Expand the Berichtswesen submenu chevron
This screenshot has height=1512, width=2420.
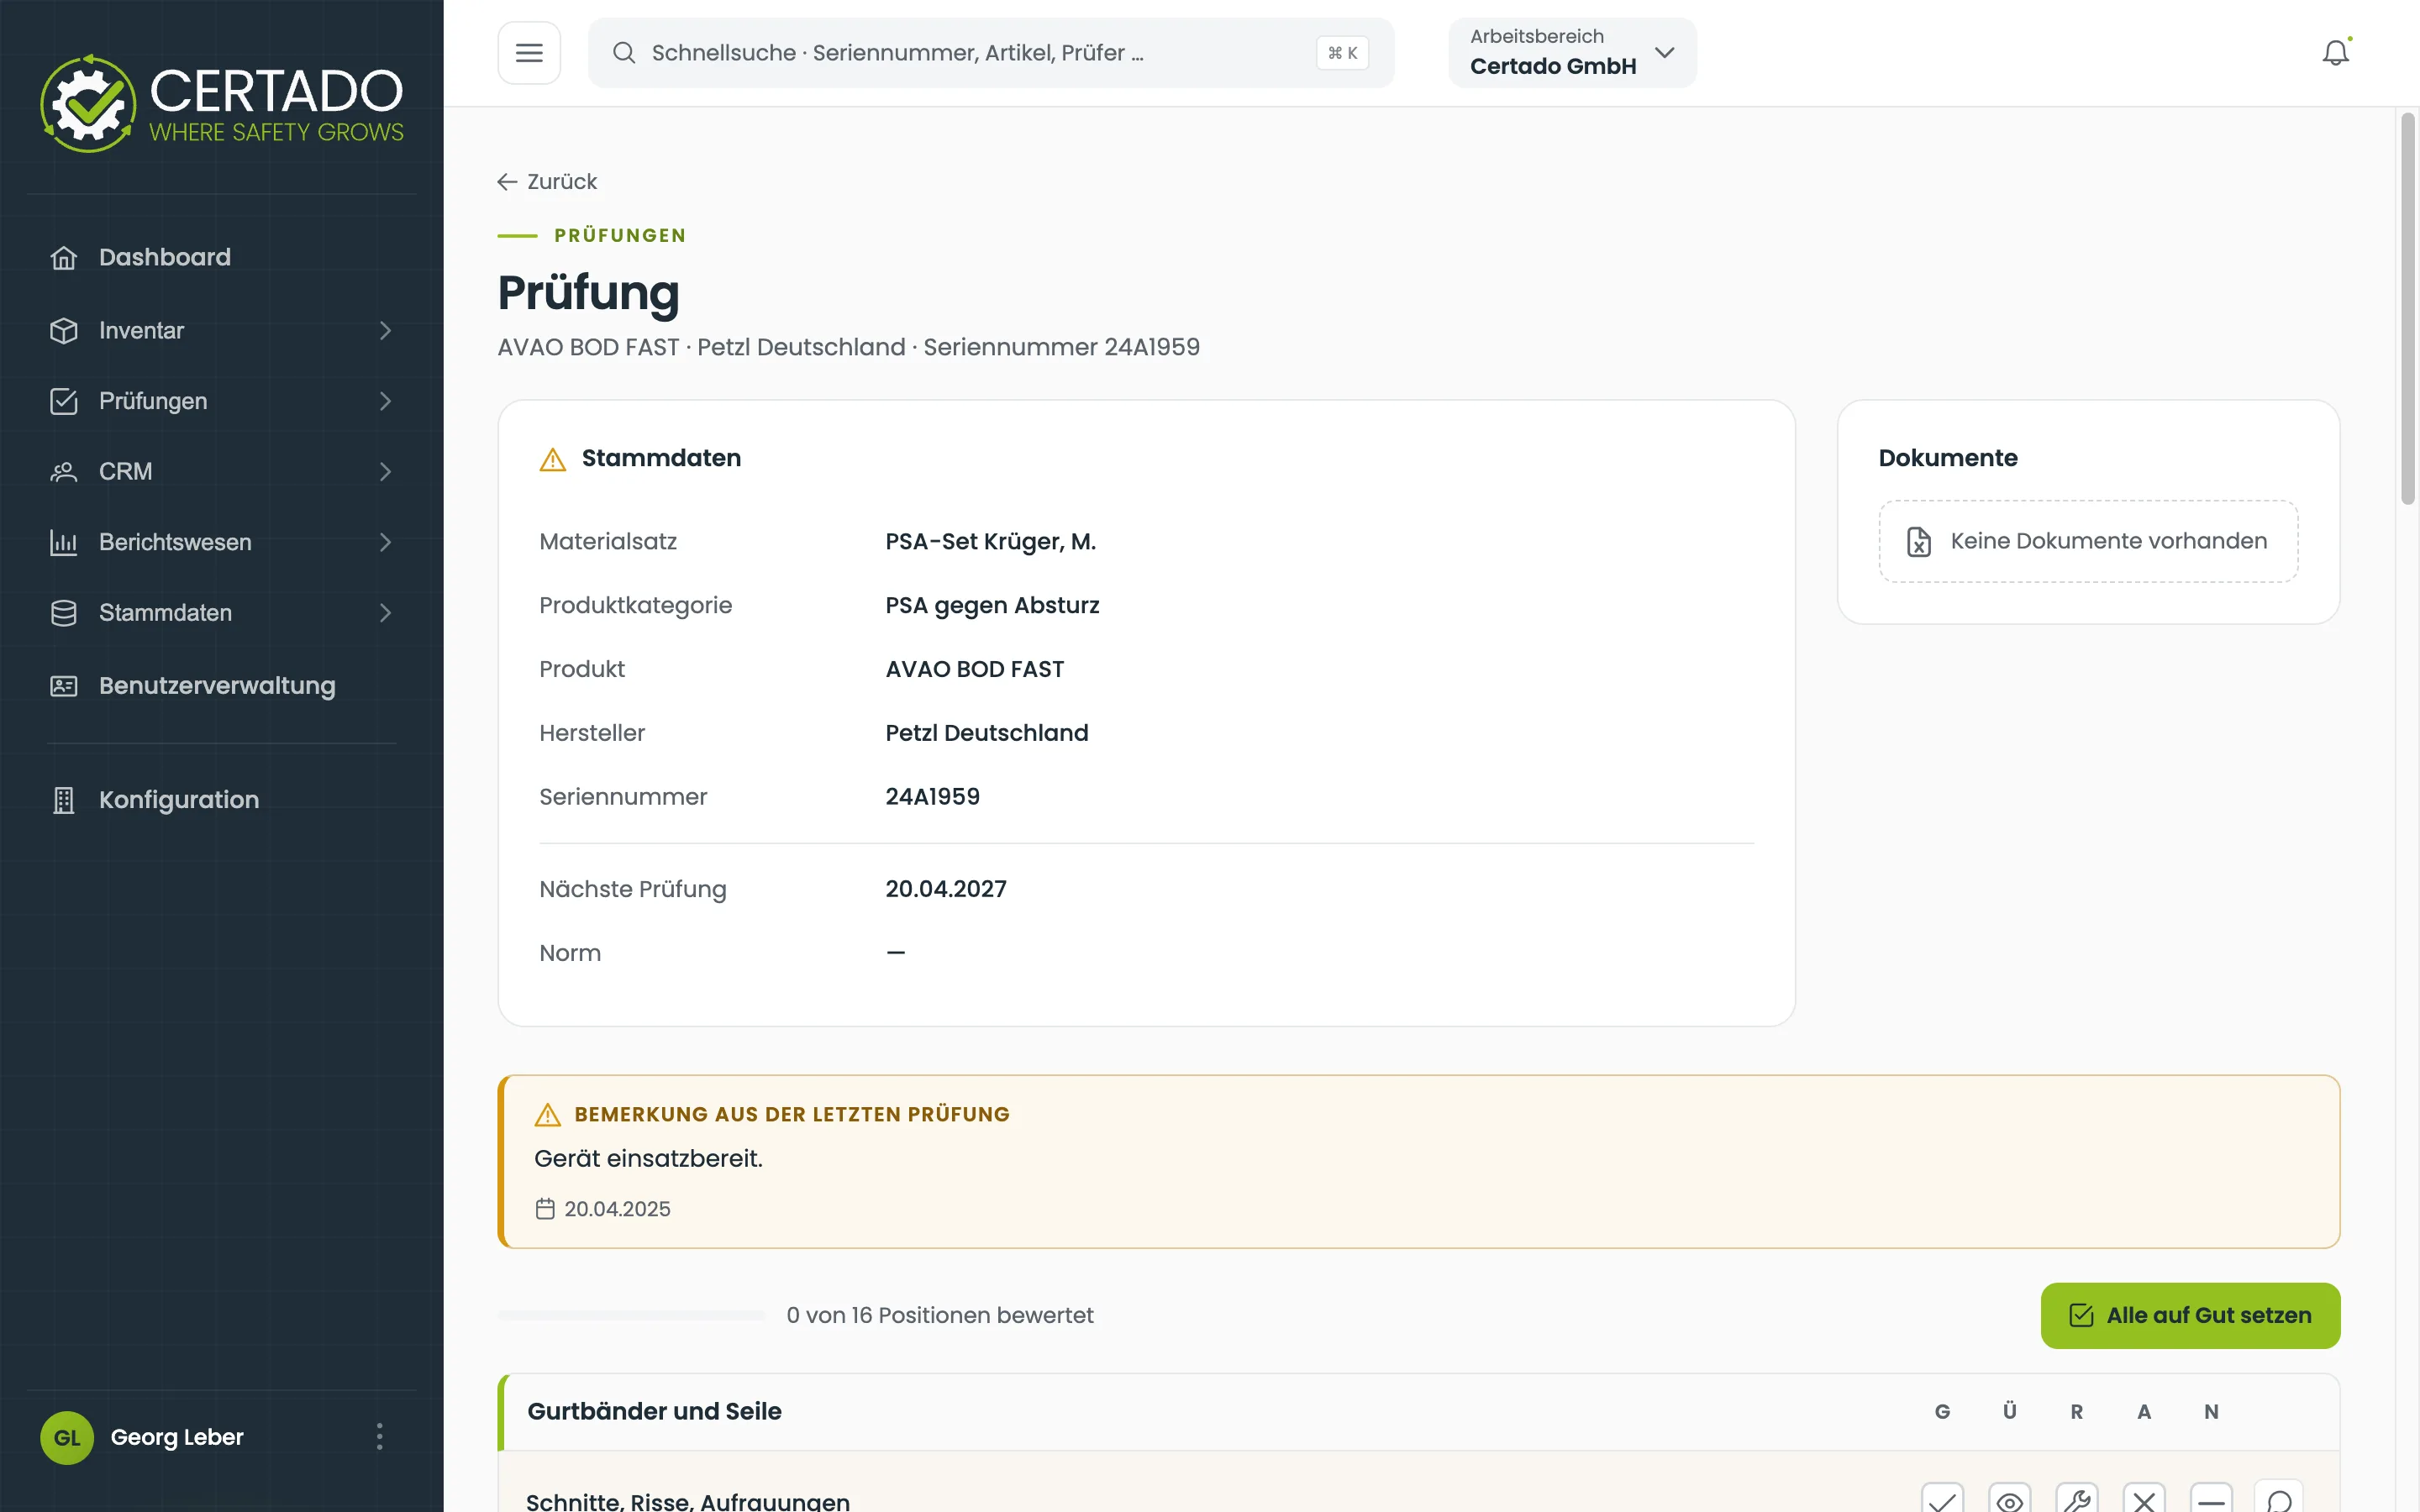pos(386,542)
